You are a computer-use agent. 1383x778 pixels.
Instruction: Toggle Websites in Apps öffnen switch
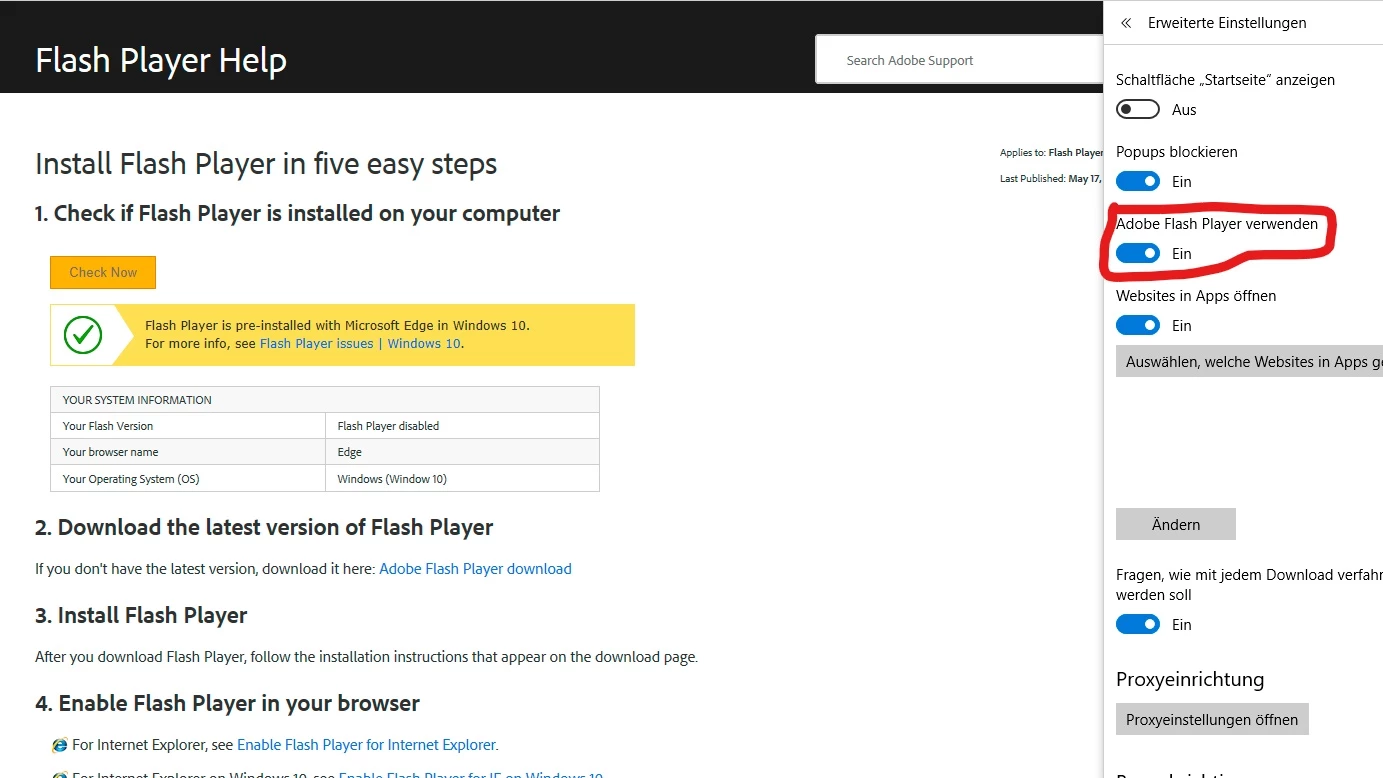click(1138, 325)
